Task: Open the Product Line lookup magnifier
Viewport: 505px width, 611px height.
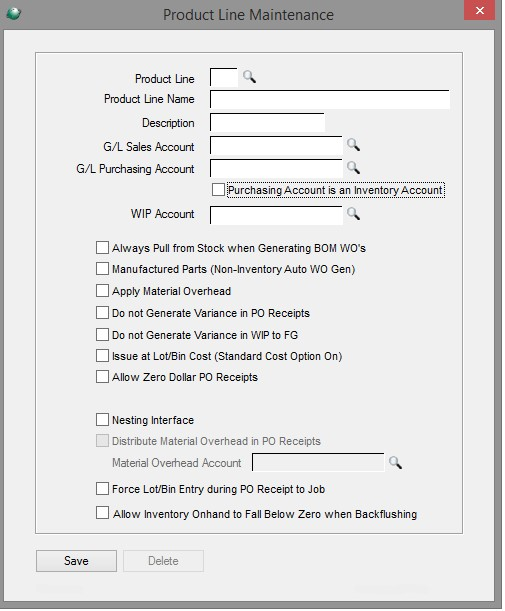Action: point(249,76)
